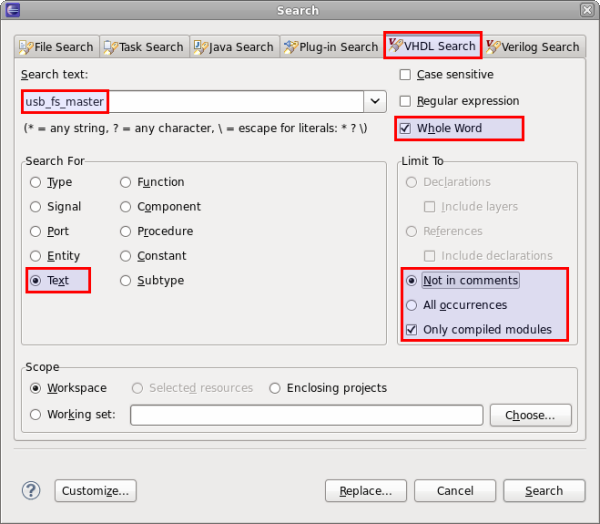Viewport: 600px width, 524px height.
Task: Click the Working set text field
Action: click(x=307, y=415)
